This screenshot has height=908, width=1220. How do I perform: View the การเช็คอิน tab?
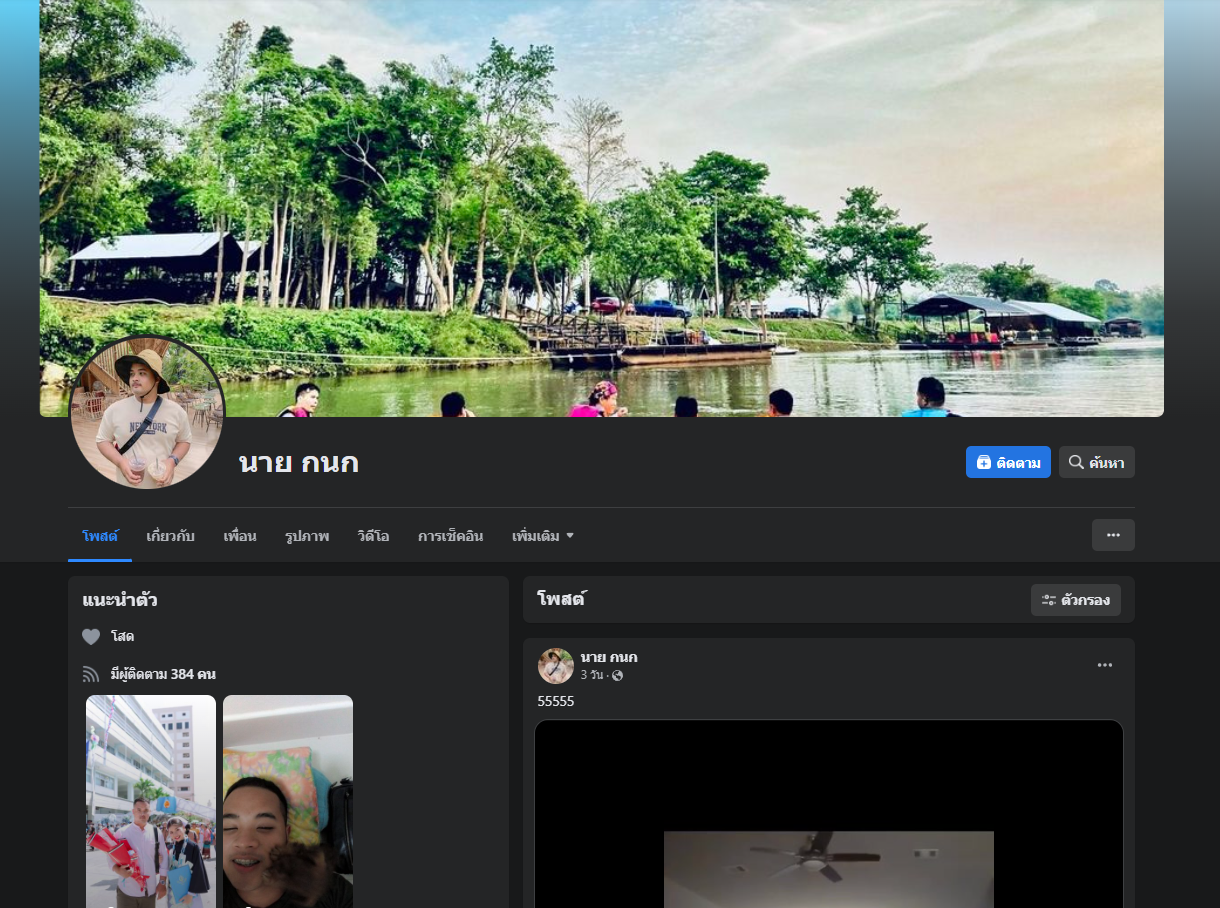pos(450,536)
